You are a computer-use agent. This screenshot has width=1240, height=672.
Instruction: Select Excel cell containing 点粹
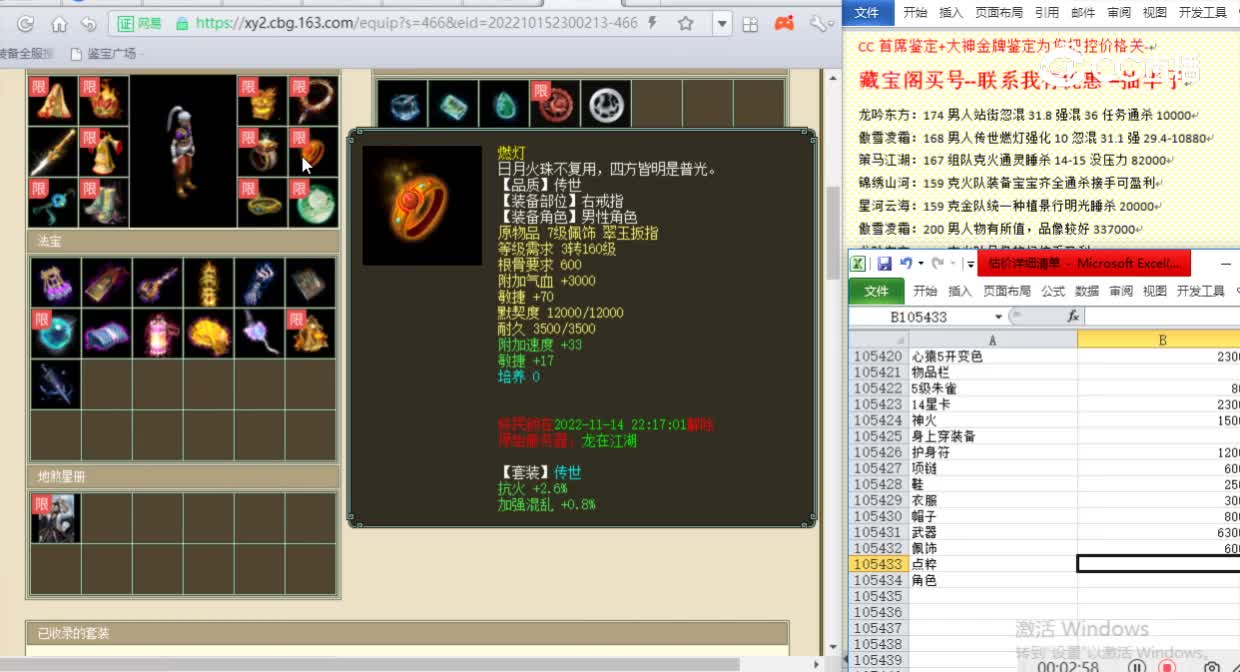[993, 565]
